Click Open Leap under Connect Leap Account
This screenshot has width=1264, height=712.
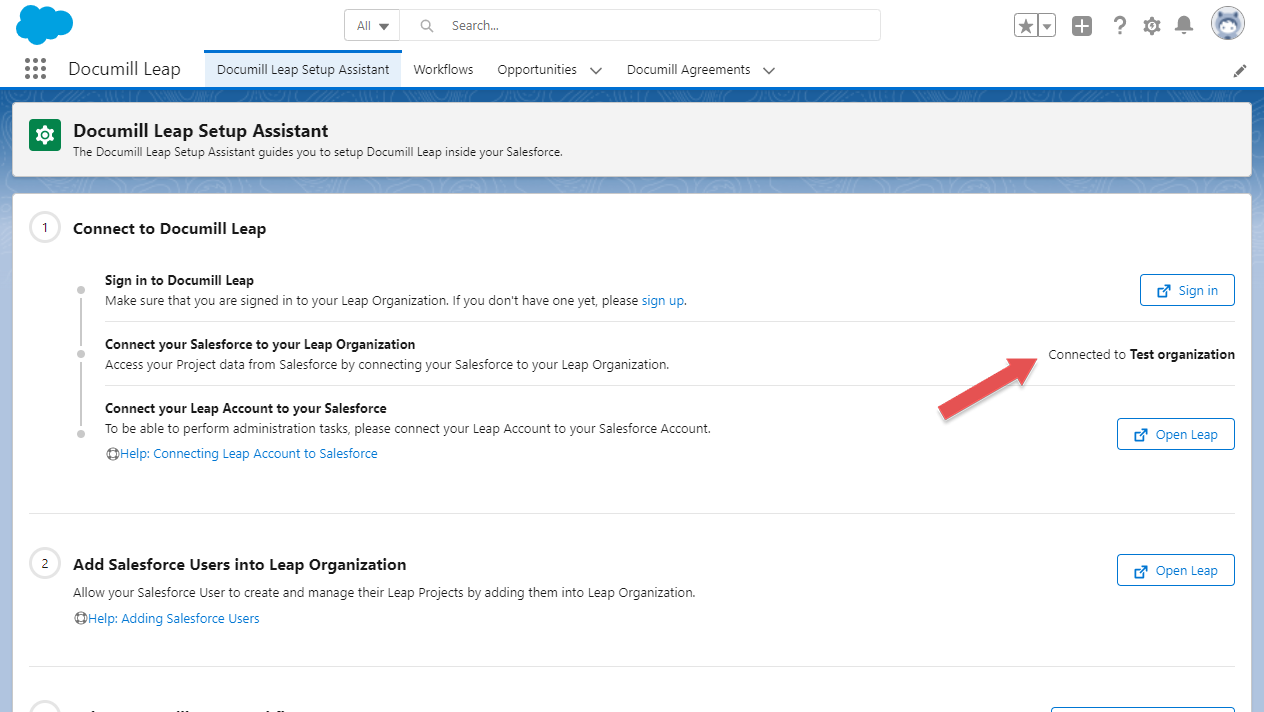(x=1175, y=434)
